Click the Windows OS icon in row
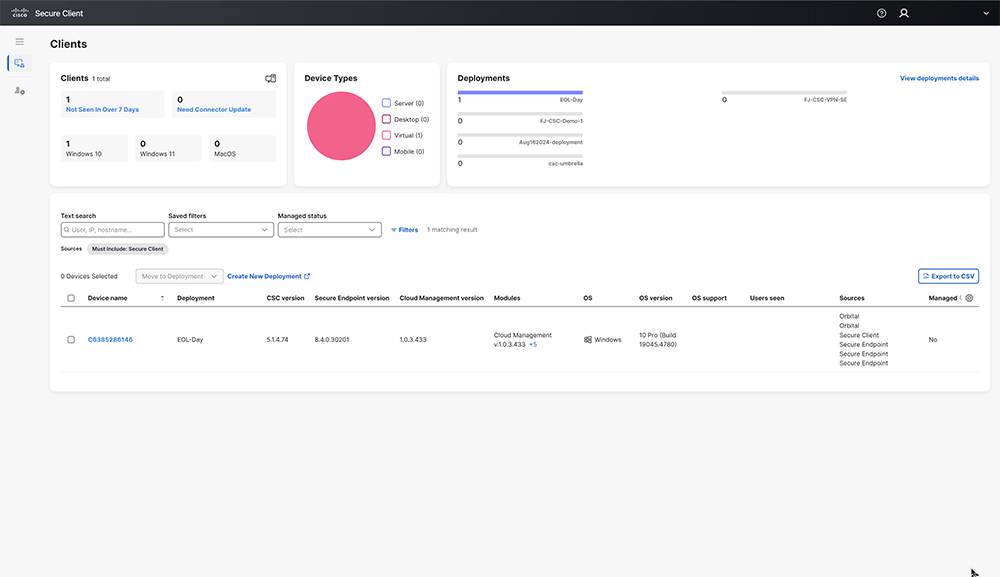The width and height of the screenshot is (1000, 577). click(587, 340)
